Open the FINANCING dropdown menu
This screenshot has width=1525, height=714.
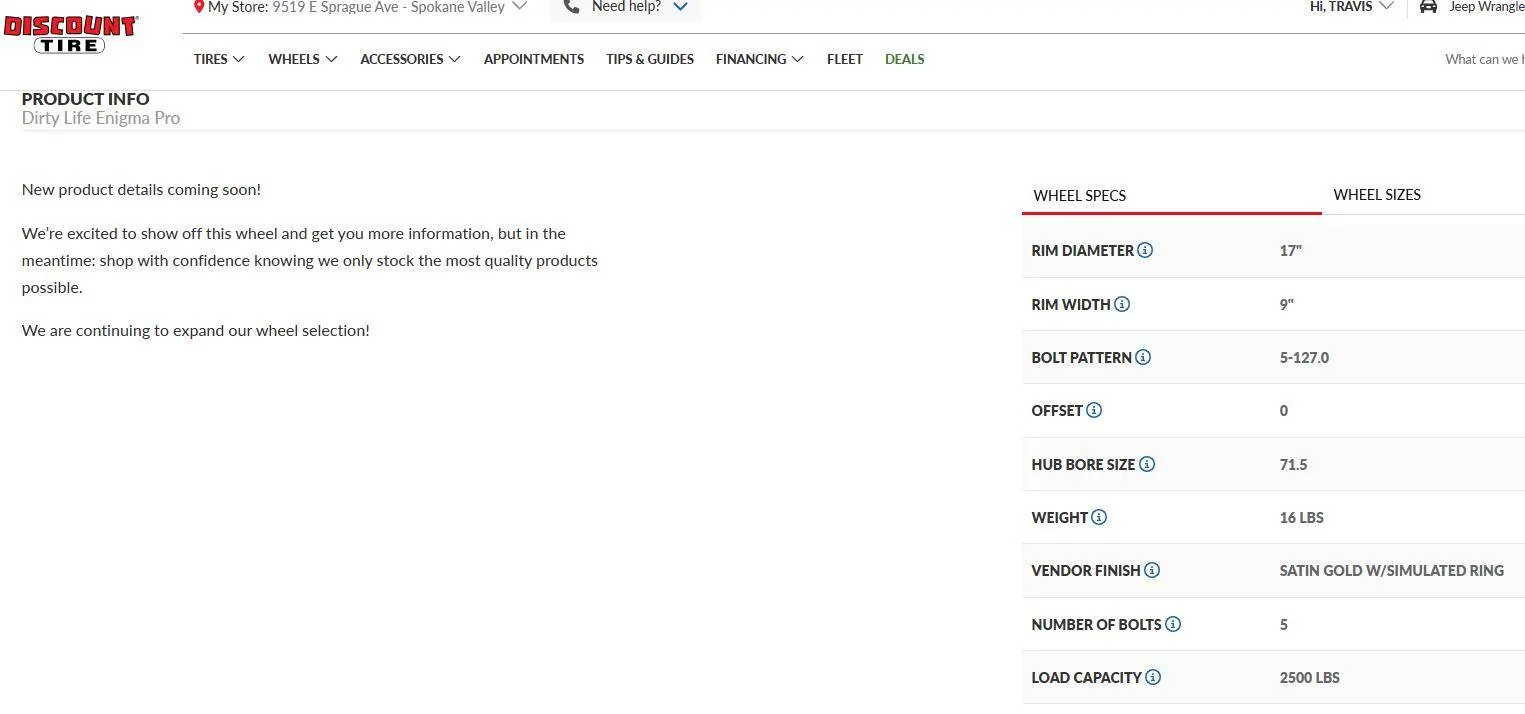coord(760,59)
